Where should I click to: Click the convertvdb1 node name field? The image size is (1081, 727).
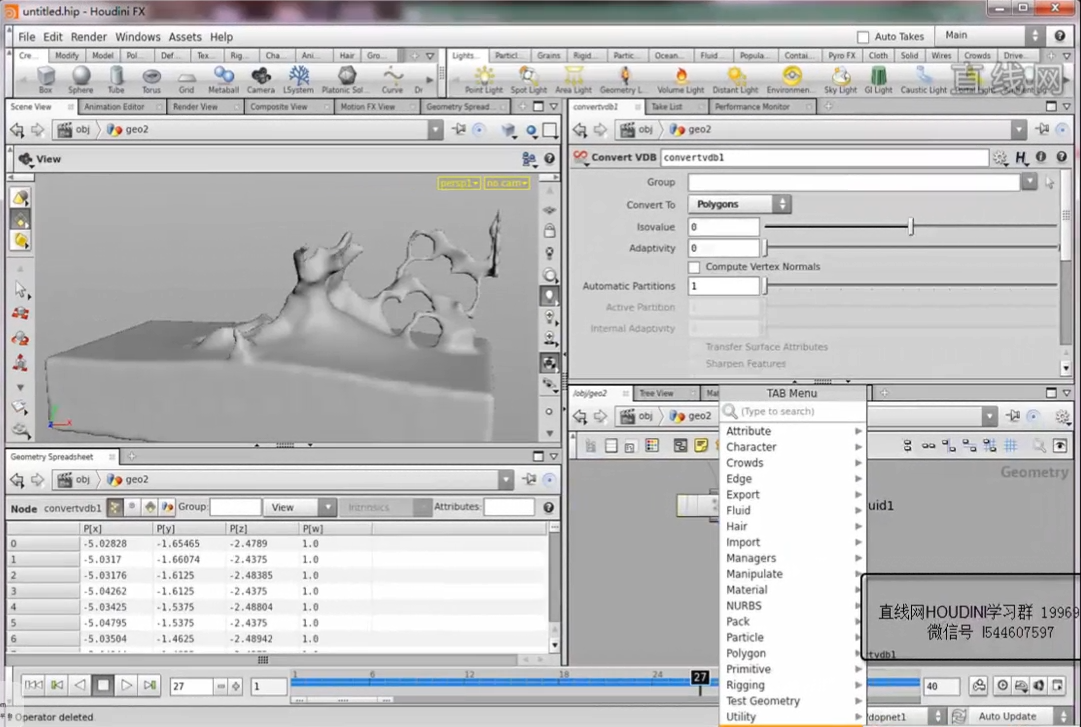(x=824, y=158)
